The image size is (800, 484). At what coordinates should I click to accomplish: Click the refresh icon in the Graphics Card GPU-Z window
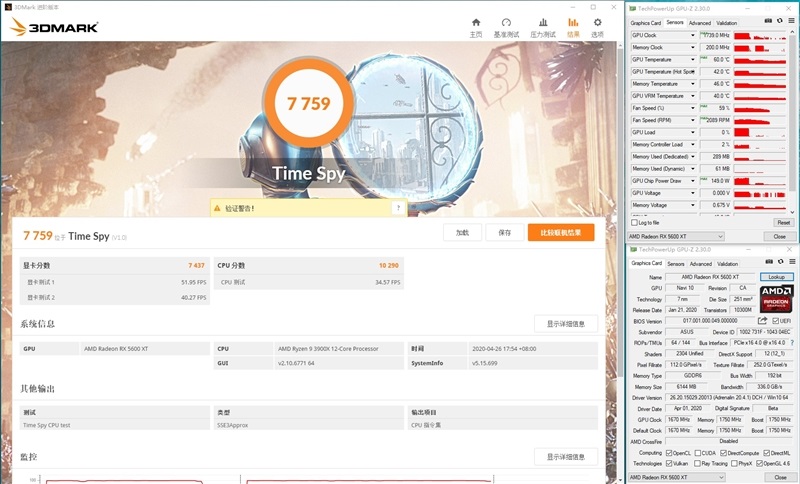point(781,262)
